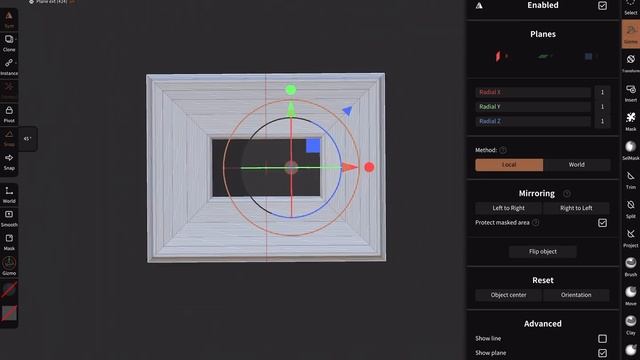
Task: Select the Brush sculpt tool
Action: [x=631, y=267]
